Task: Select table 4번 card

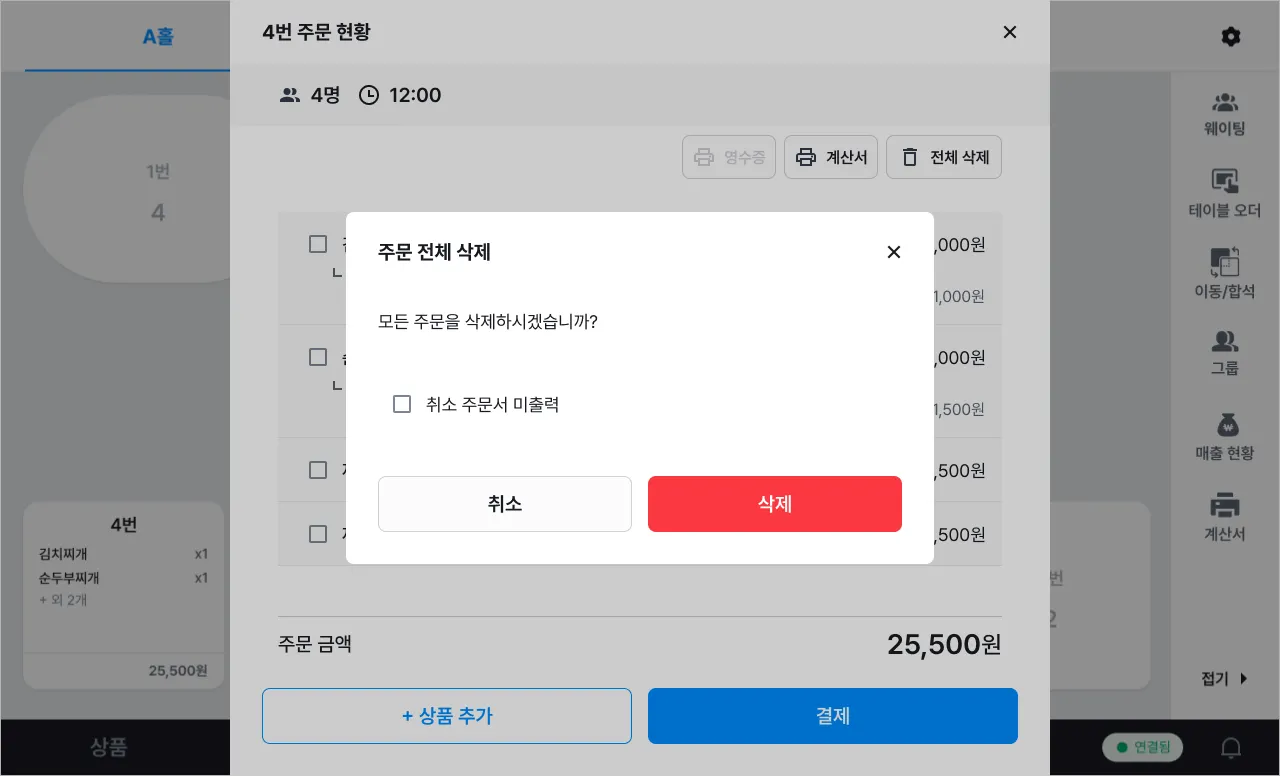Action: click(123, 595)
